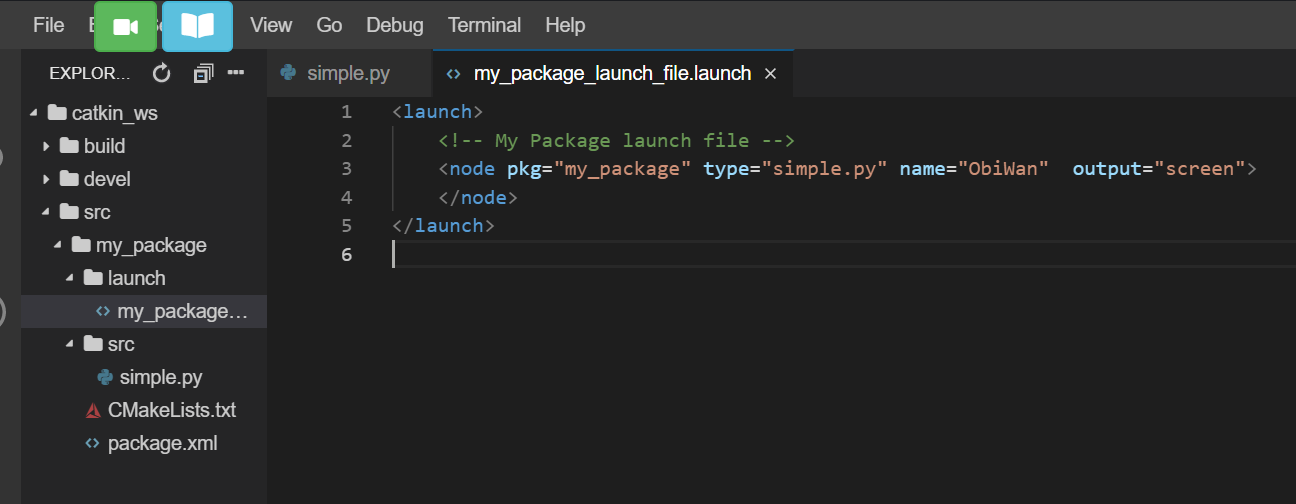The width and height of the screenshot is (1296, 504).
Task: Click the closing </launch> tag
Action: (443, 226)
